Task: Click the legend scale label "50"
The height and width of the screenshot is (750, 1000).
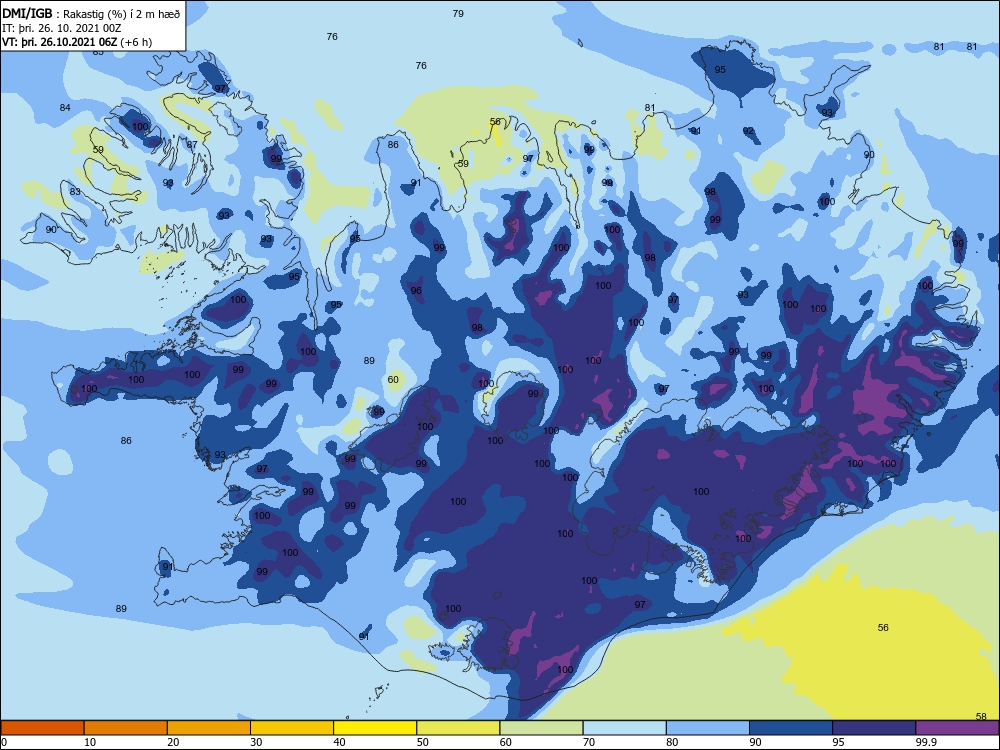Action: 423,742
